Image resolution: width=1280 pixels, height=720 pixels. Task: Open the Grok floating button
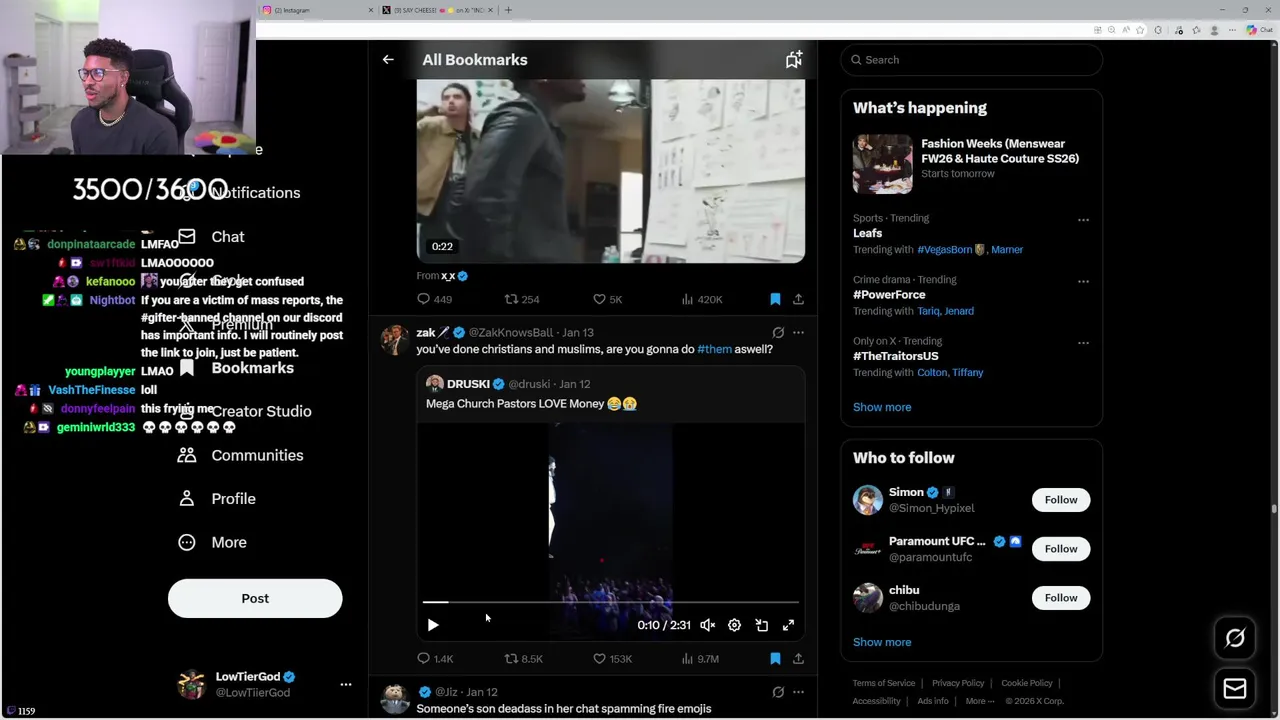pyautogui.click(x=1235, y=638)
